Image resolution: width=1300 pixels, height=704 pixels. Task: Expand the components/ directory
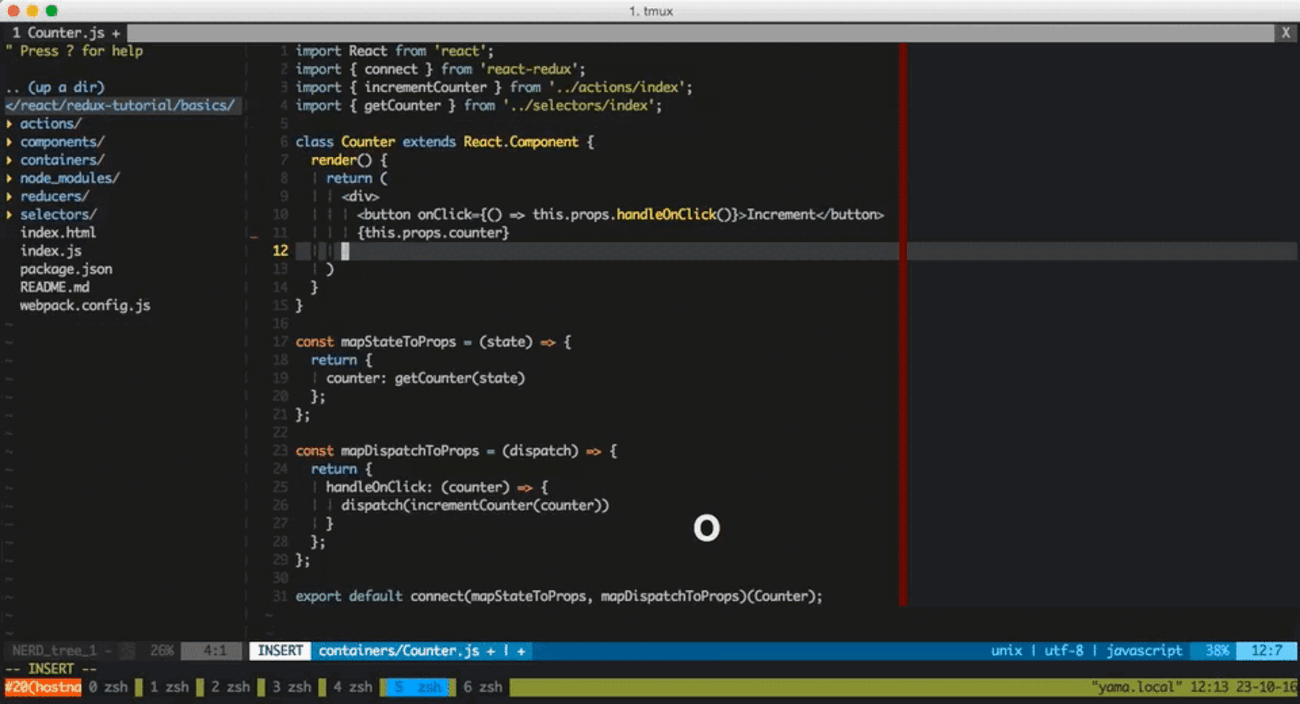61,142
